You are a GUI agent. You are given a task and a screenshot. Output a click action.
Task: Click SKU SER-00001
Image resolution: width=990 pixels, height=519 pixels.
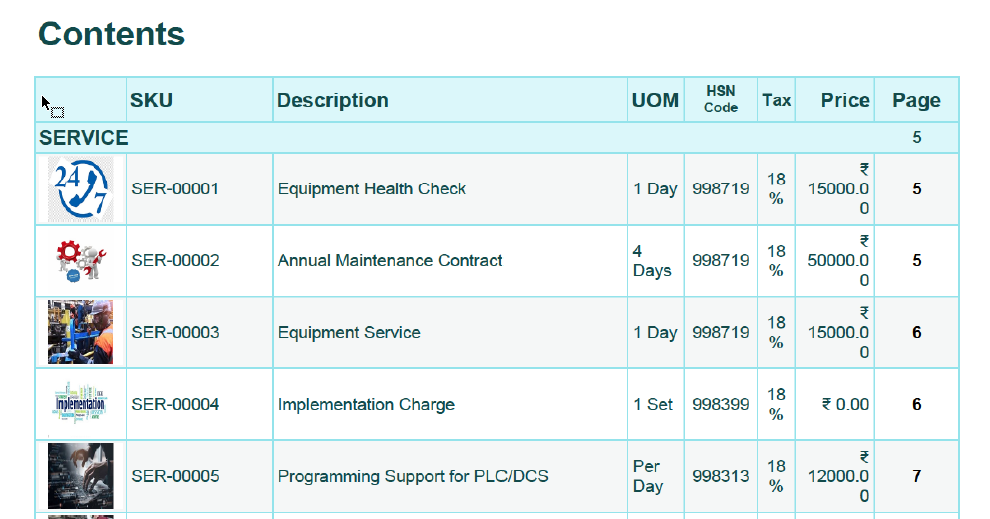(x=175, y=189)
